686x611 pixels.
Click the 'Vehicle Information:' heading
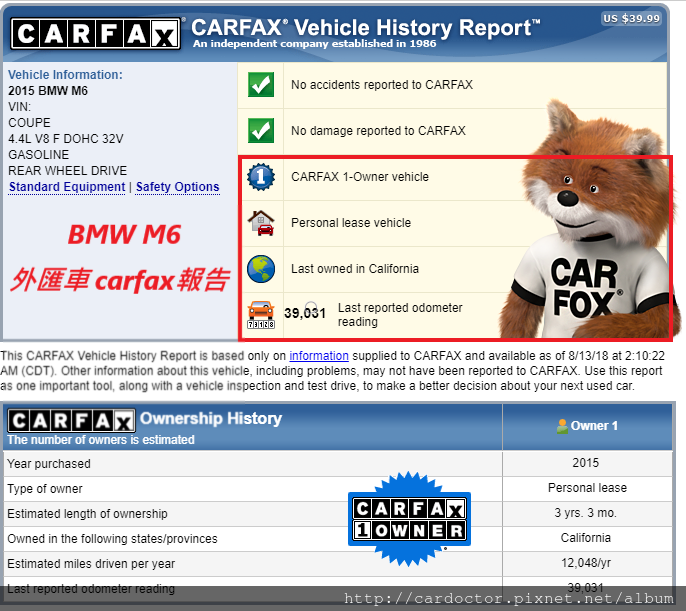click(x=65, y=75)
